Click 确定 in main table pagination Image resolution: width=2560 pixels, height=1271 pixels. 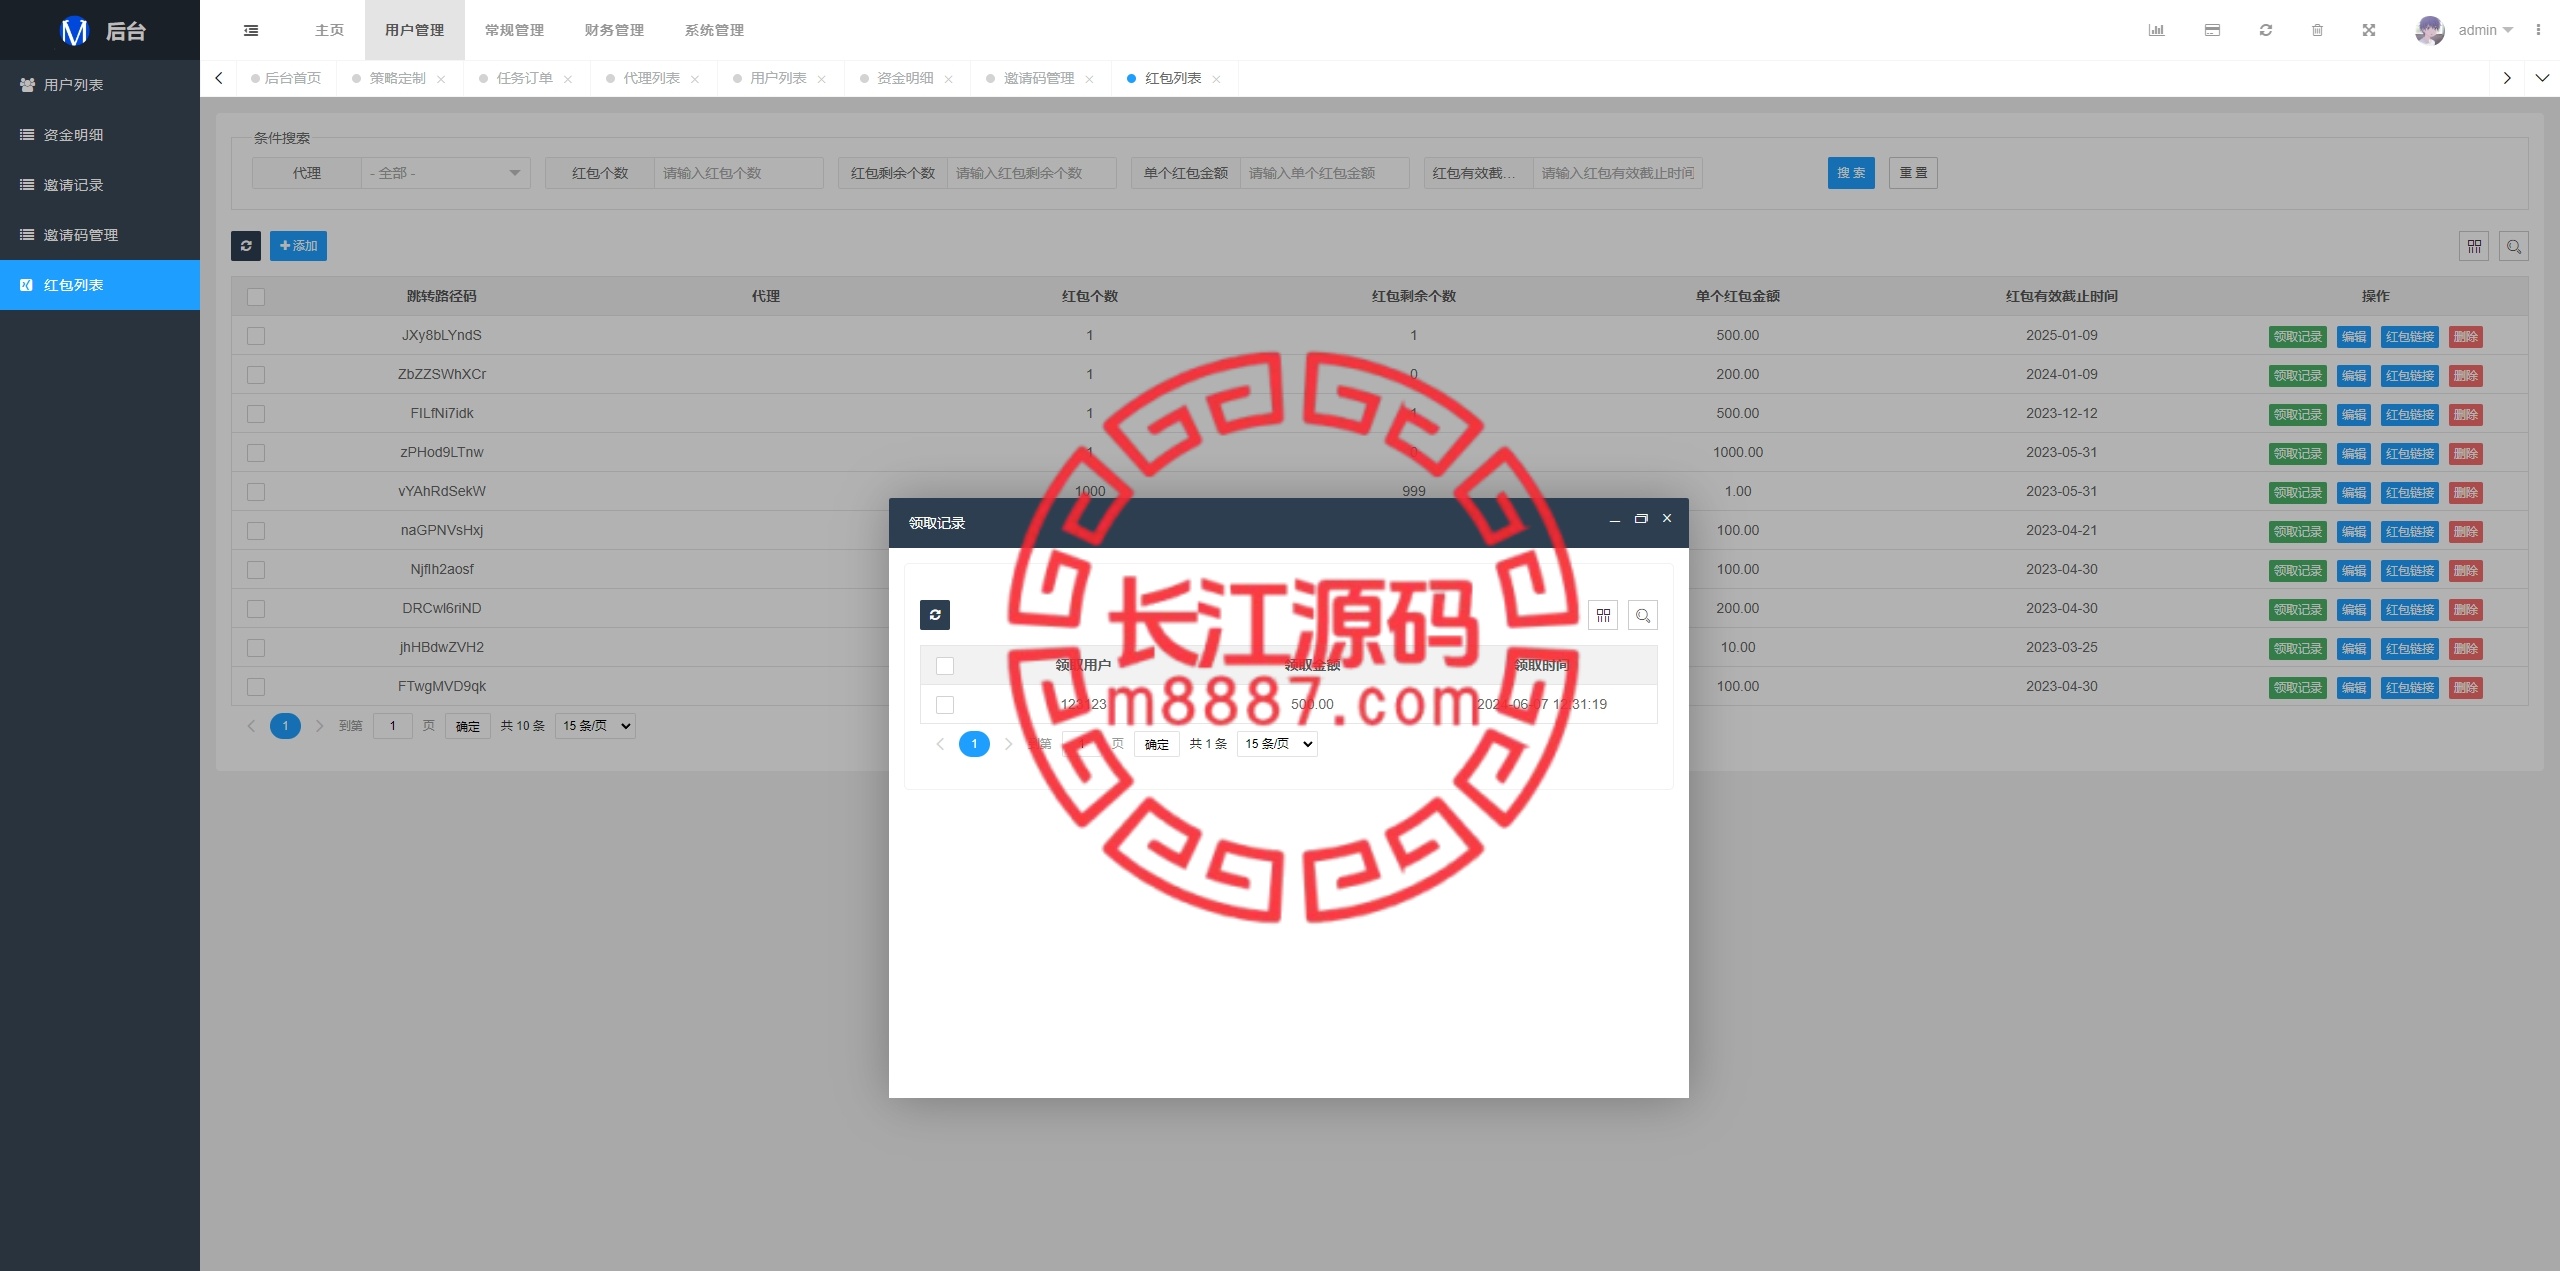pos(468,726)
